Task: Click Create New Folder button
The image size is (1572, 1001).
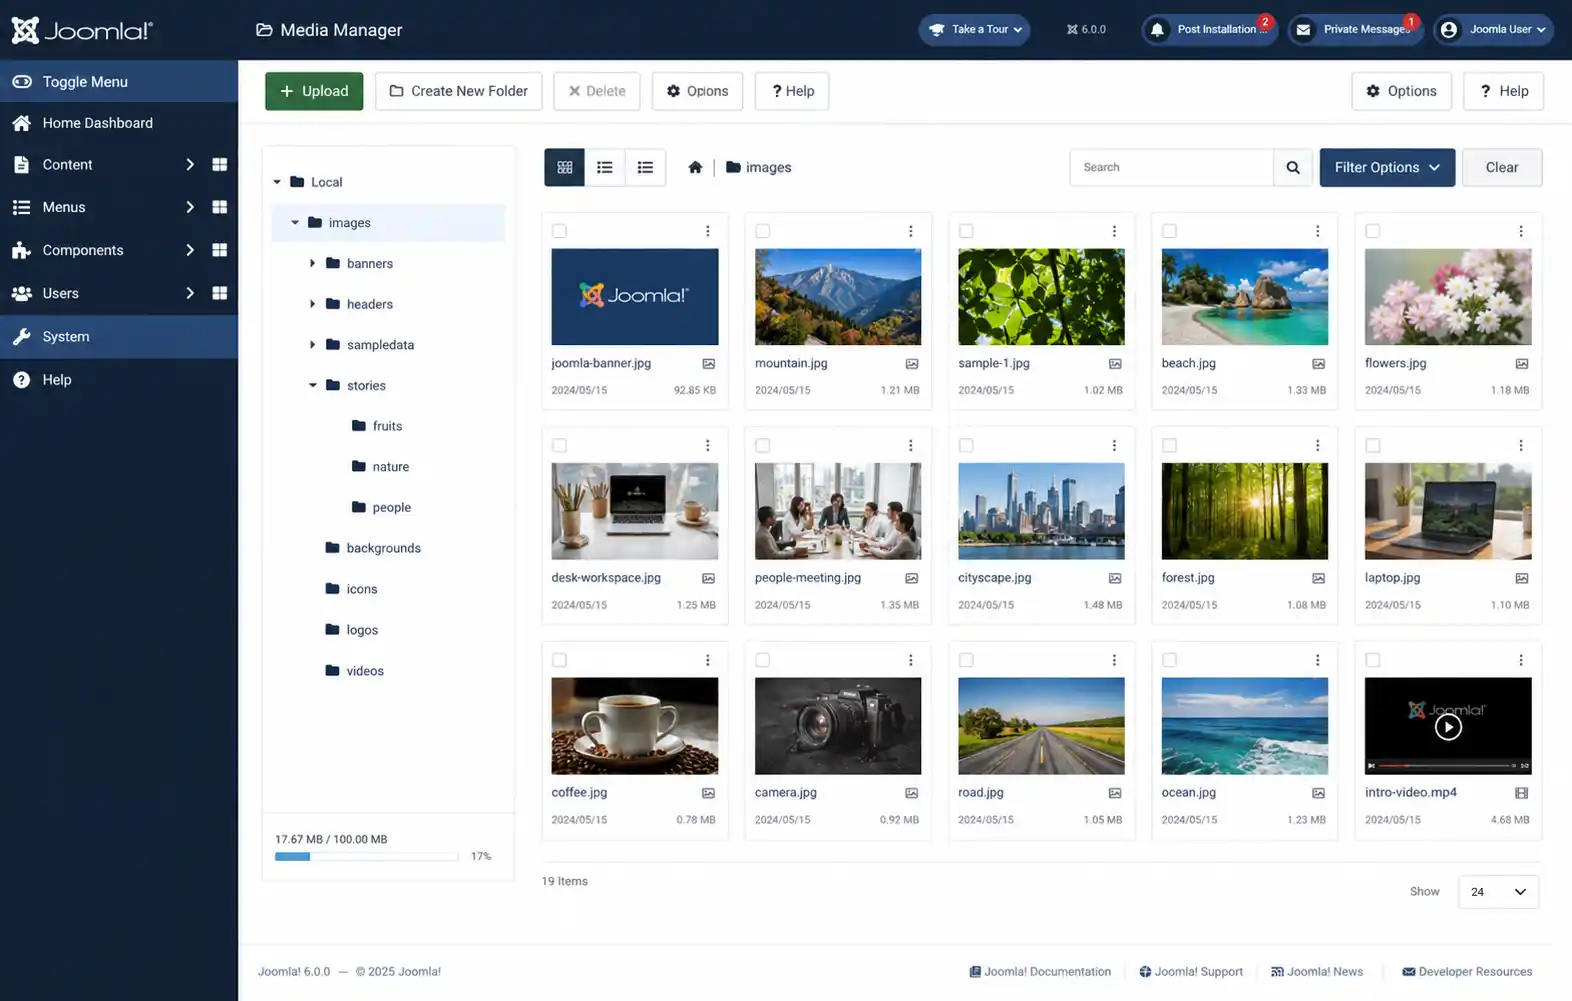Action: pos(459,91)
